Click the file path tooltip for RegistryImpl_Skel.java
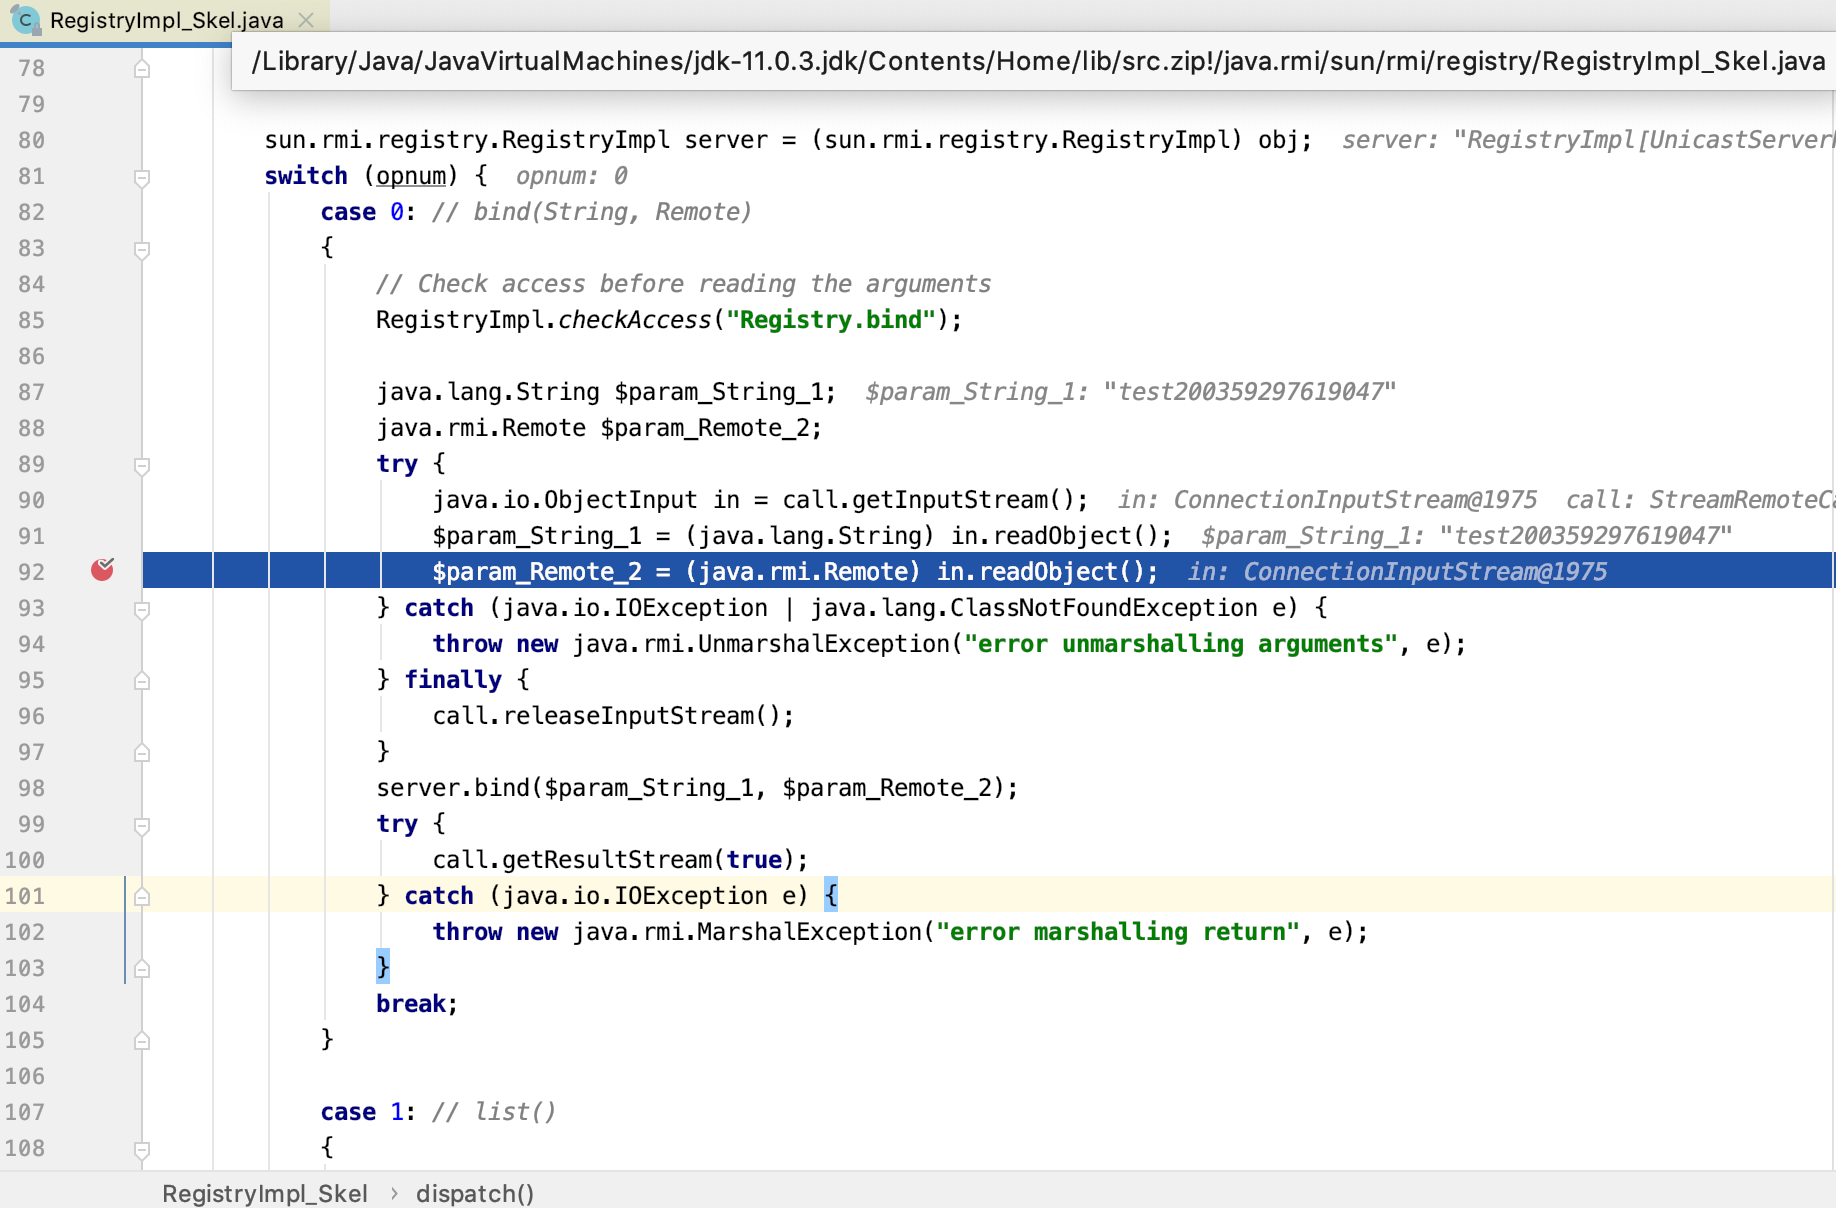 click(1038, 61)
